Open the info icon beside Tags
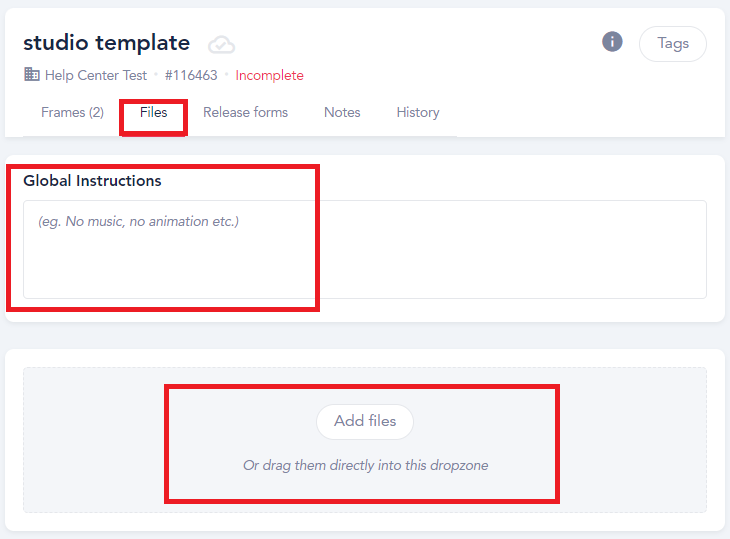Viewport: 730px width, 539px height. pyautogui.click(x=612, y=42)
